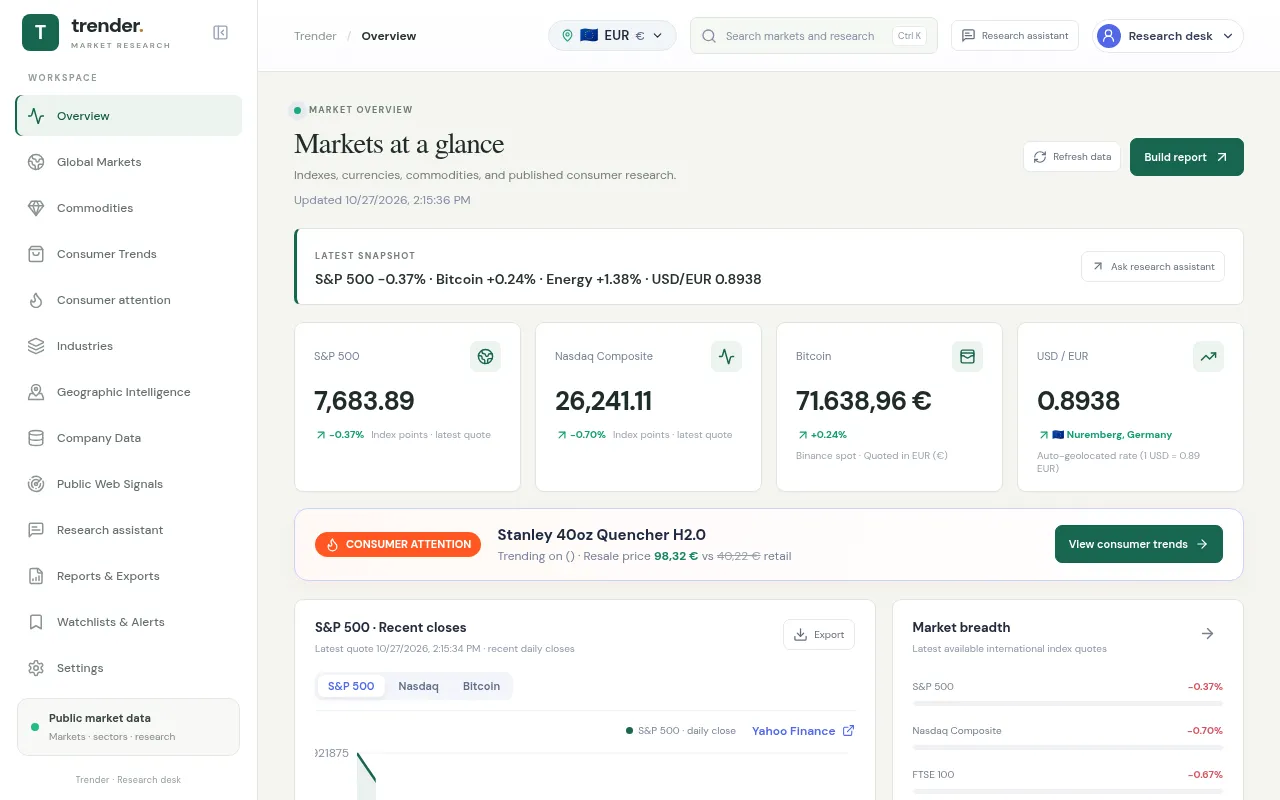Click the Geographic Intelligence pin icon
Viewport: 1280px width, 800px height.
pyautogui.click(x=36, y=392)
